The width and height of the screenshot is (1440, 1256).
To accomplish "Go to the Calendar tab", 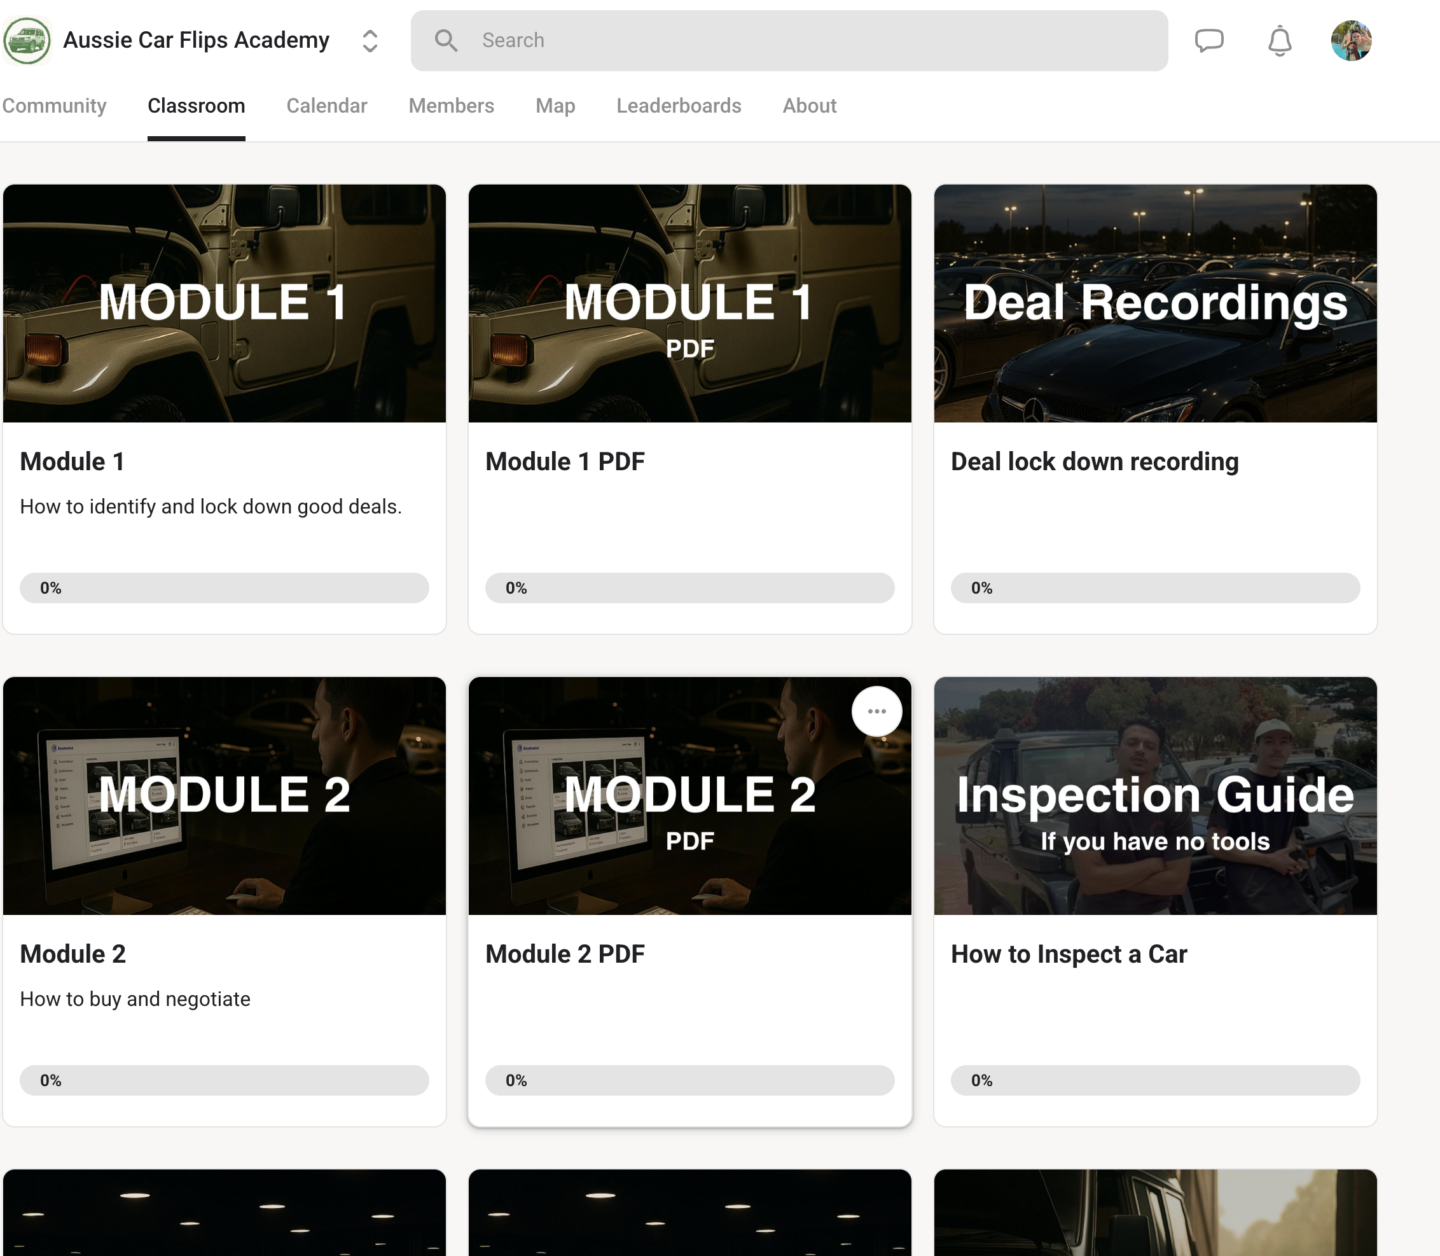I will [x=326, y=106].
